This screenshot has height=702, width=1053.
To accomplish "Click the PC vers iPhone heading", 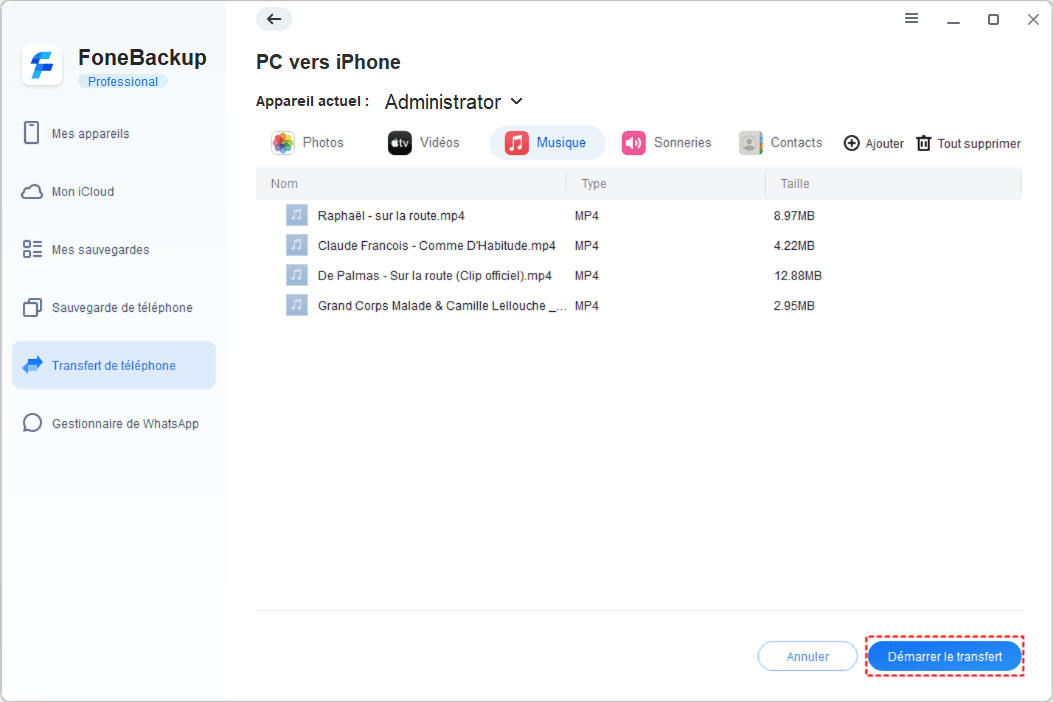I will (328, 62).
